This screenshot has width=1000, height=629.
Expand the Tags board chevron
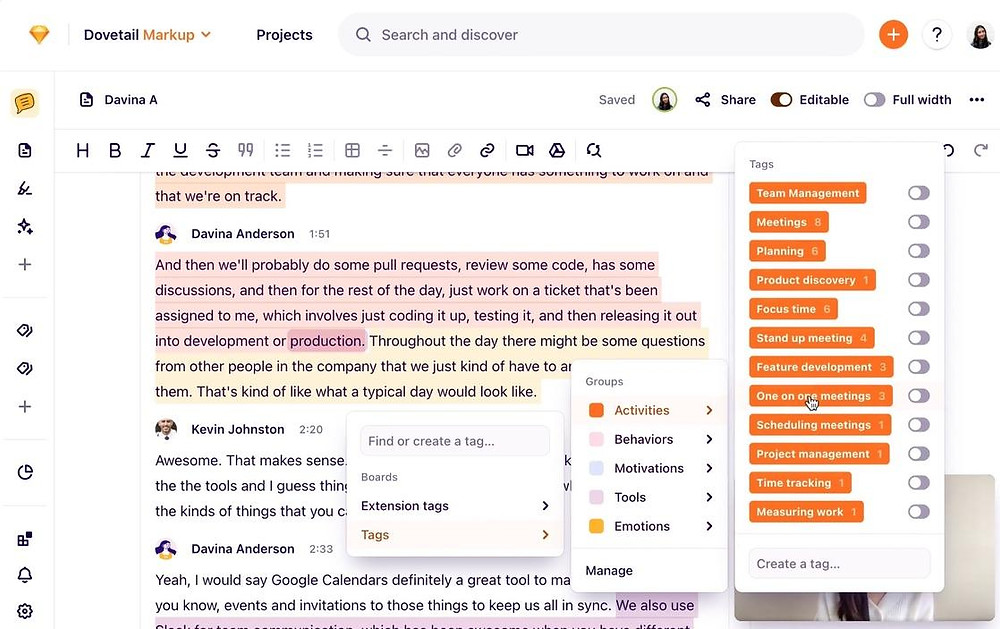545,535
